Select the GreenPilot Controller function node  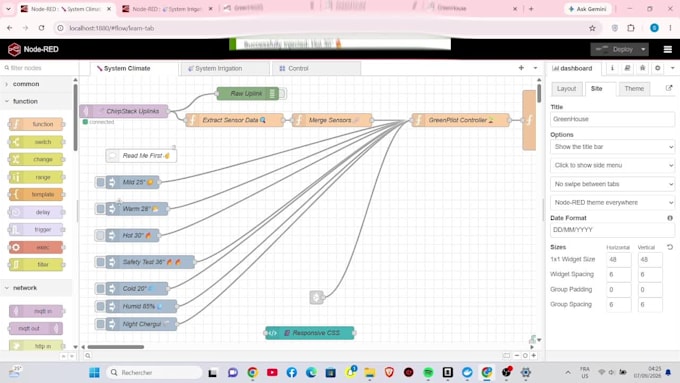coord(461,120)
